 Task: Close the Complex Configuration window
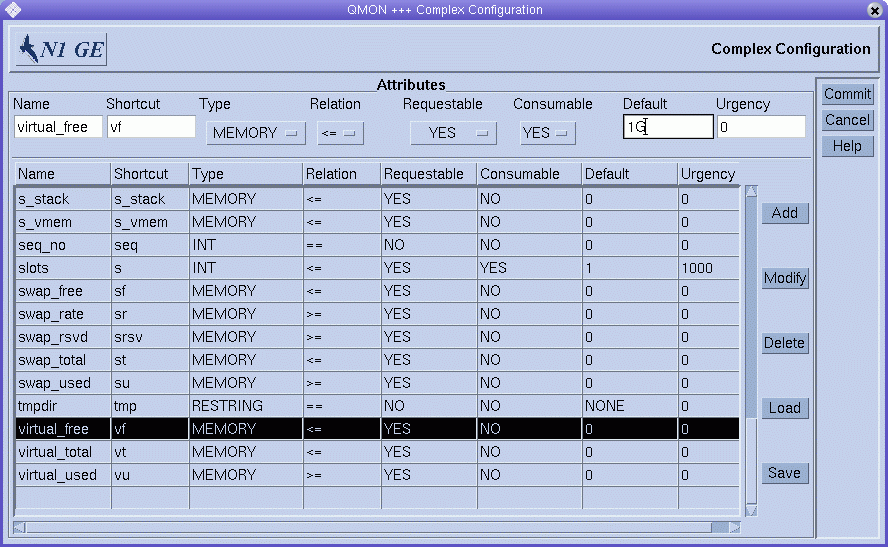(x=875, y=10)
